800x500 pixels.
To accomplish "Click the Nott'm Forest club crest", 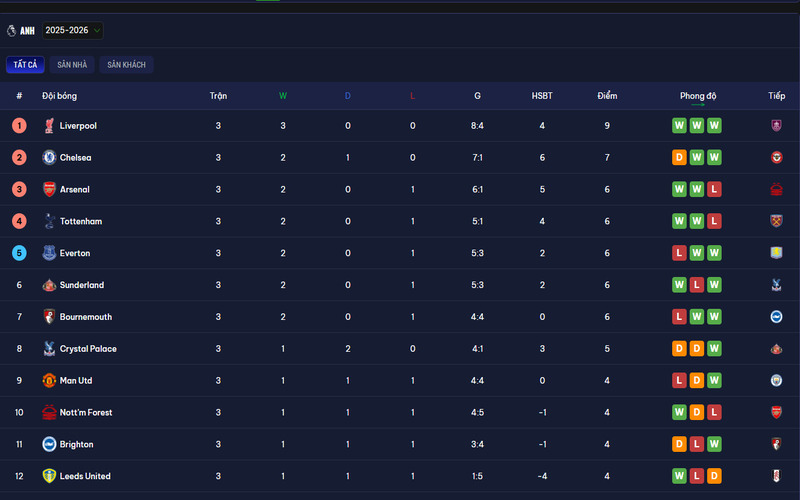I will 49,412.
